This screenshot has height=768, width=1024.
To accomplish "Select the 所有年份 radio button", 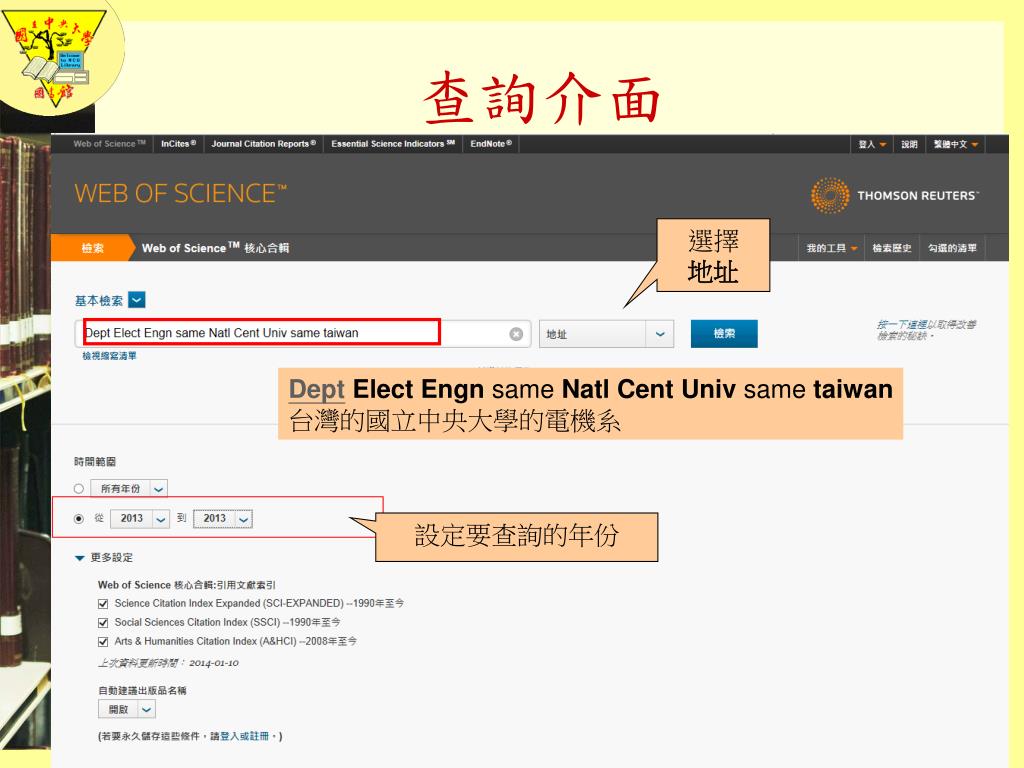I will tap(79, 488).
